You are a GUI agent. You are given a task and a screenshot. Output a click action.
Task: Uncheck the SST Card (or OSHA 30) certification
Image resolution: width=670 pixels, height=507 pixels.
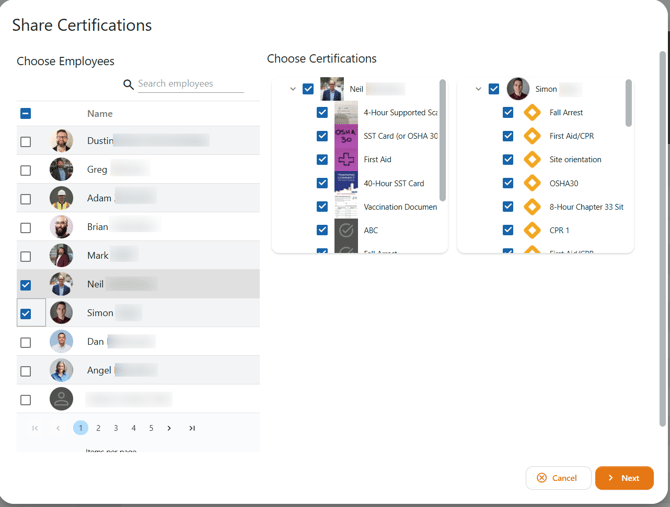click(322, 136)
